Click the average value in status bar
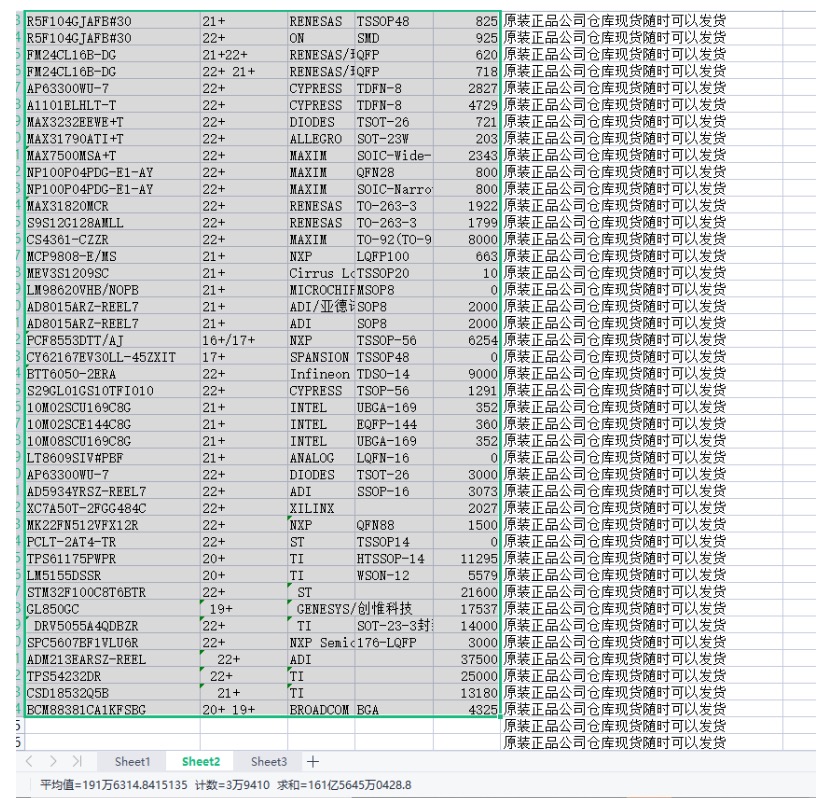This screenshot has height=798, width=816. coord(113,785)
